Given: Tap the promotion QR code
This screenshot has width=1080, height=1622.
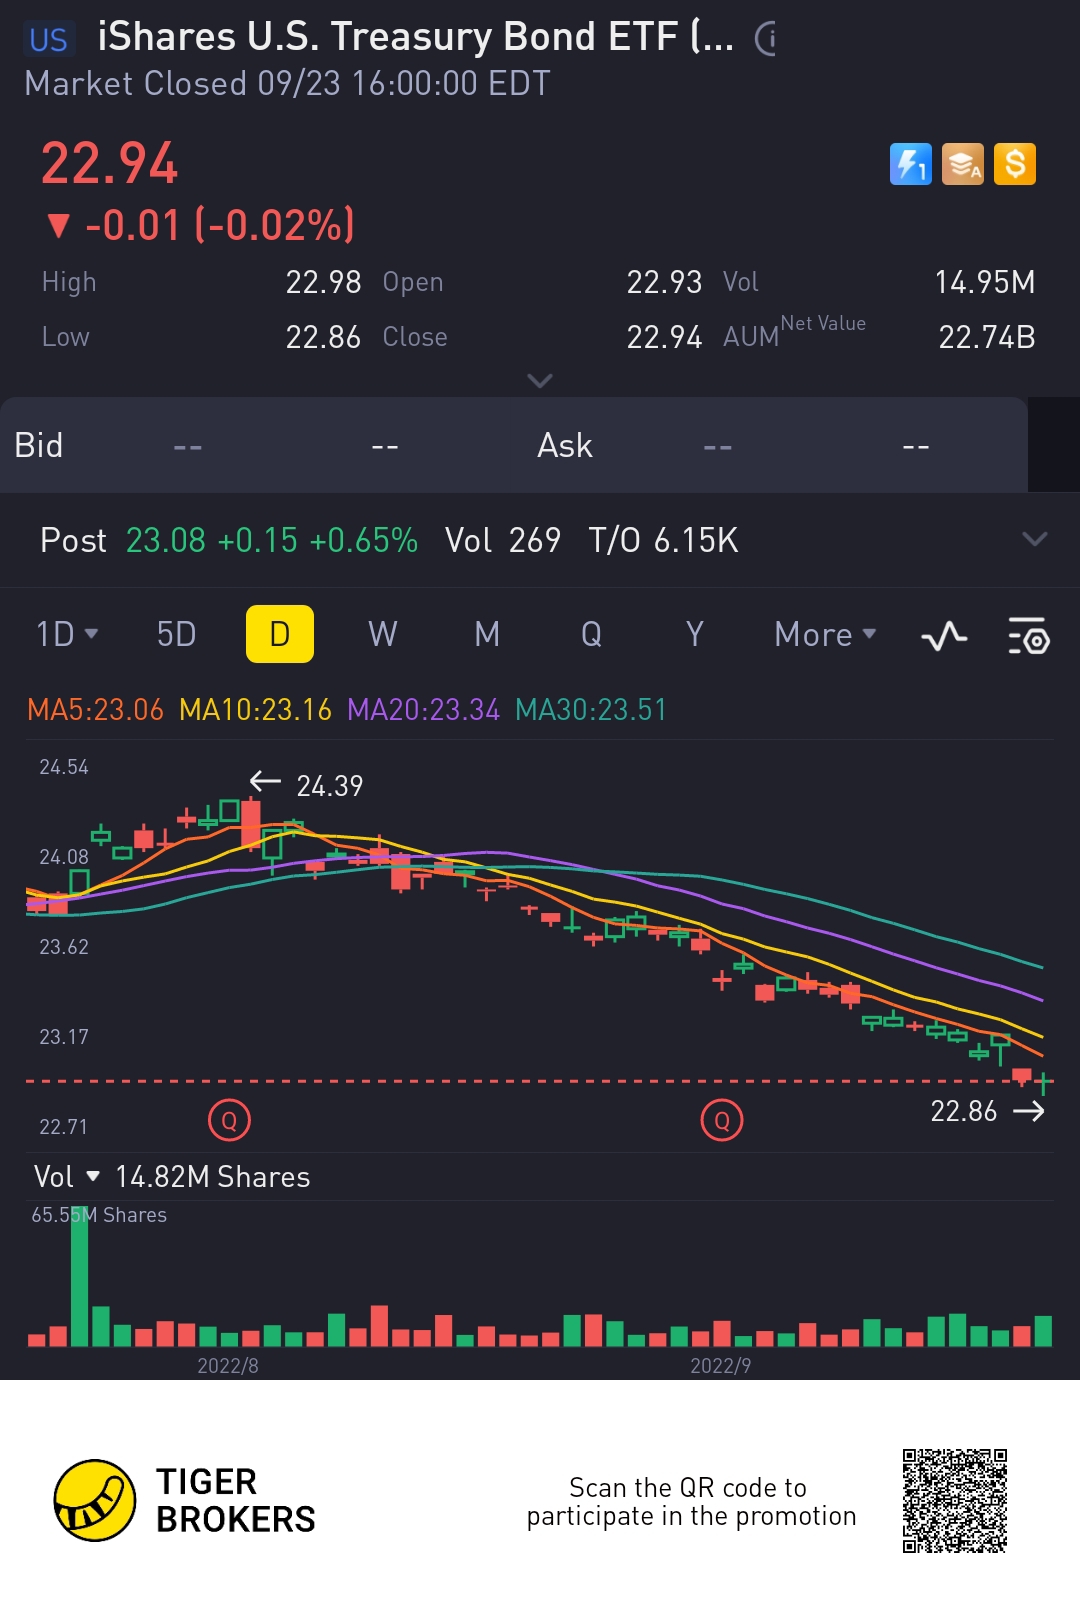Looking at the screenshot, I should click(x=955, y=1500).
